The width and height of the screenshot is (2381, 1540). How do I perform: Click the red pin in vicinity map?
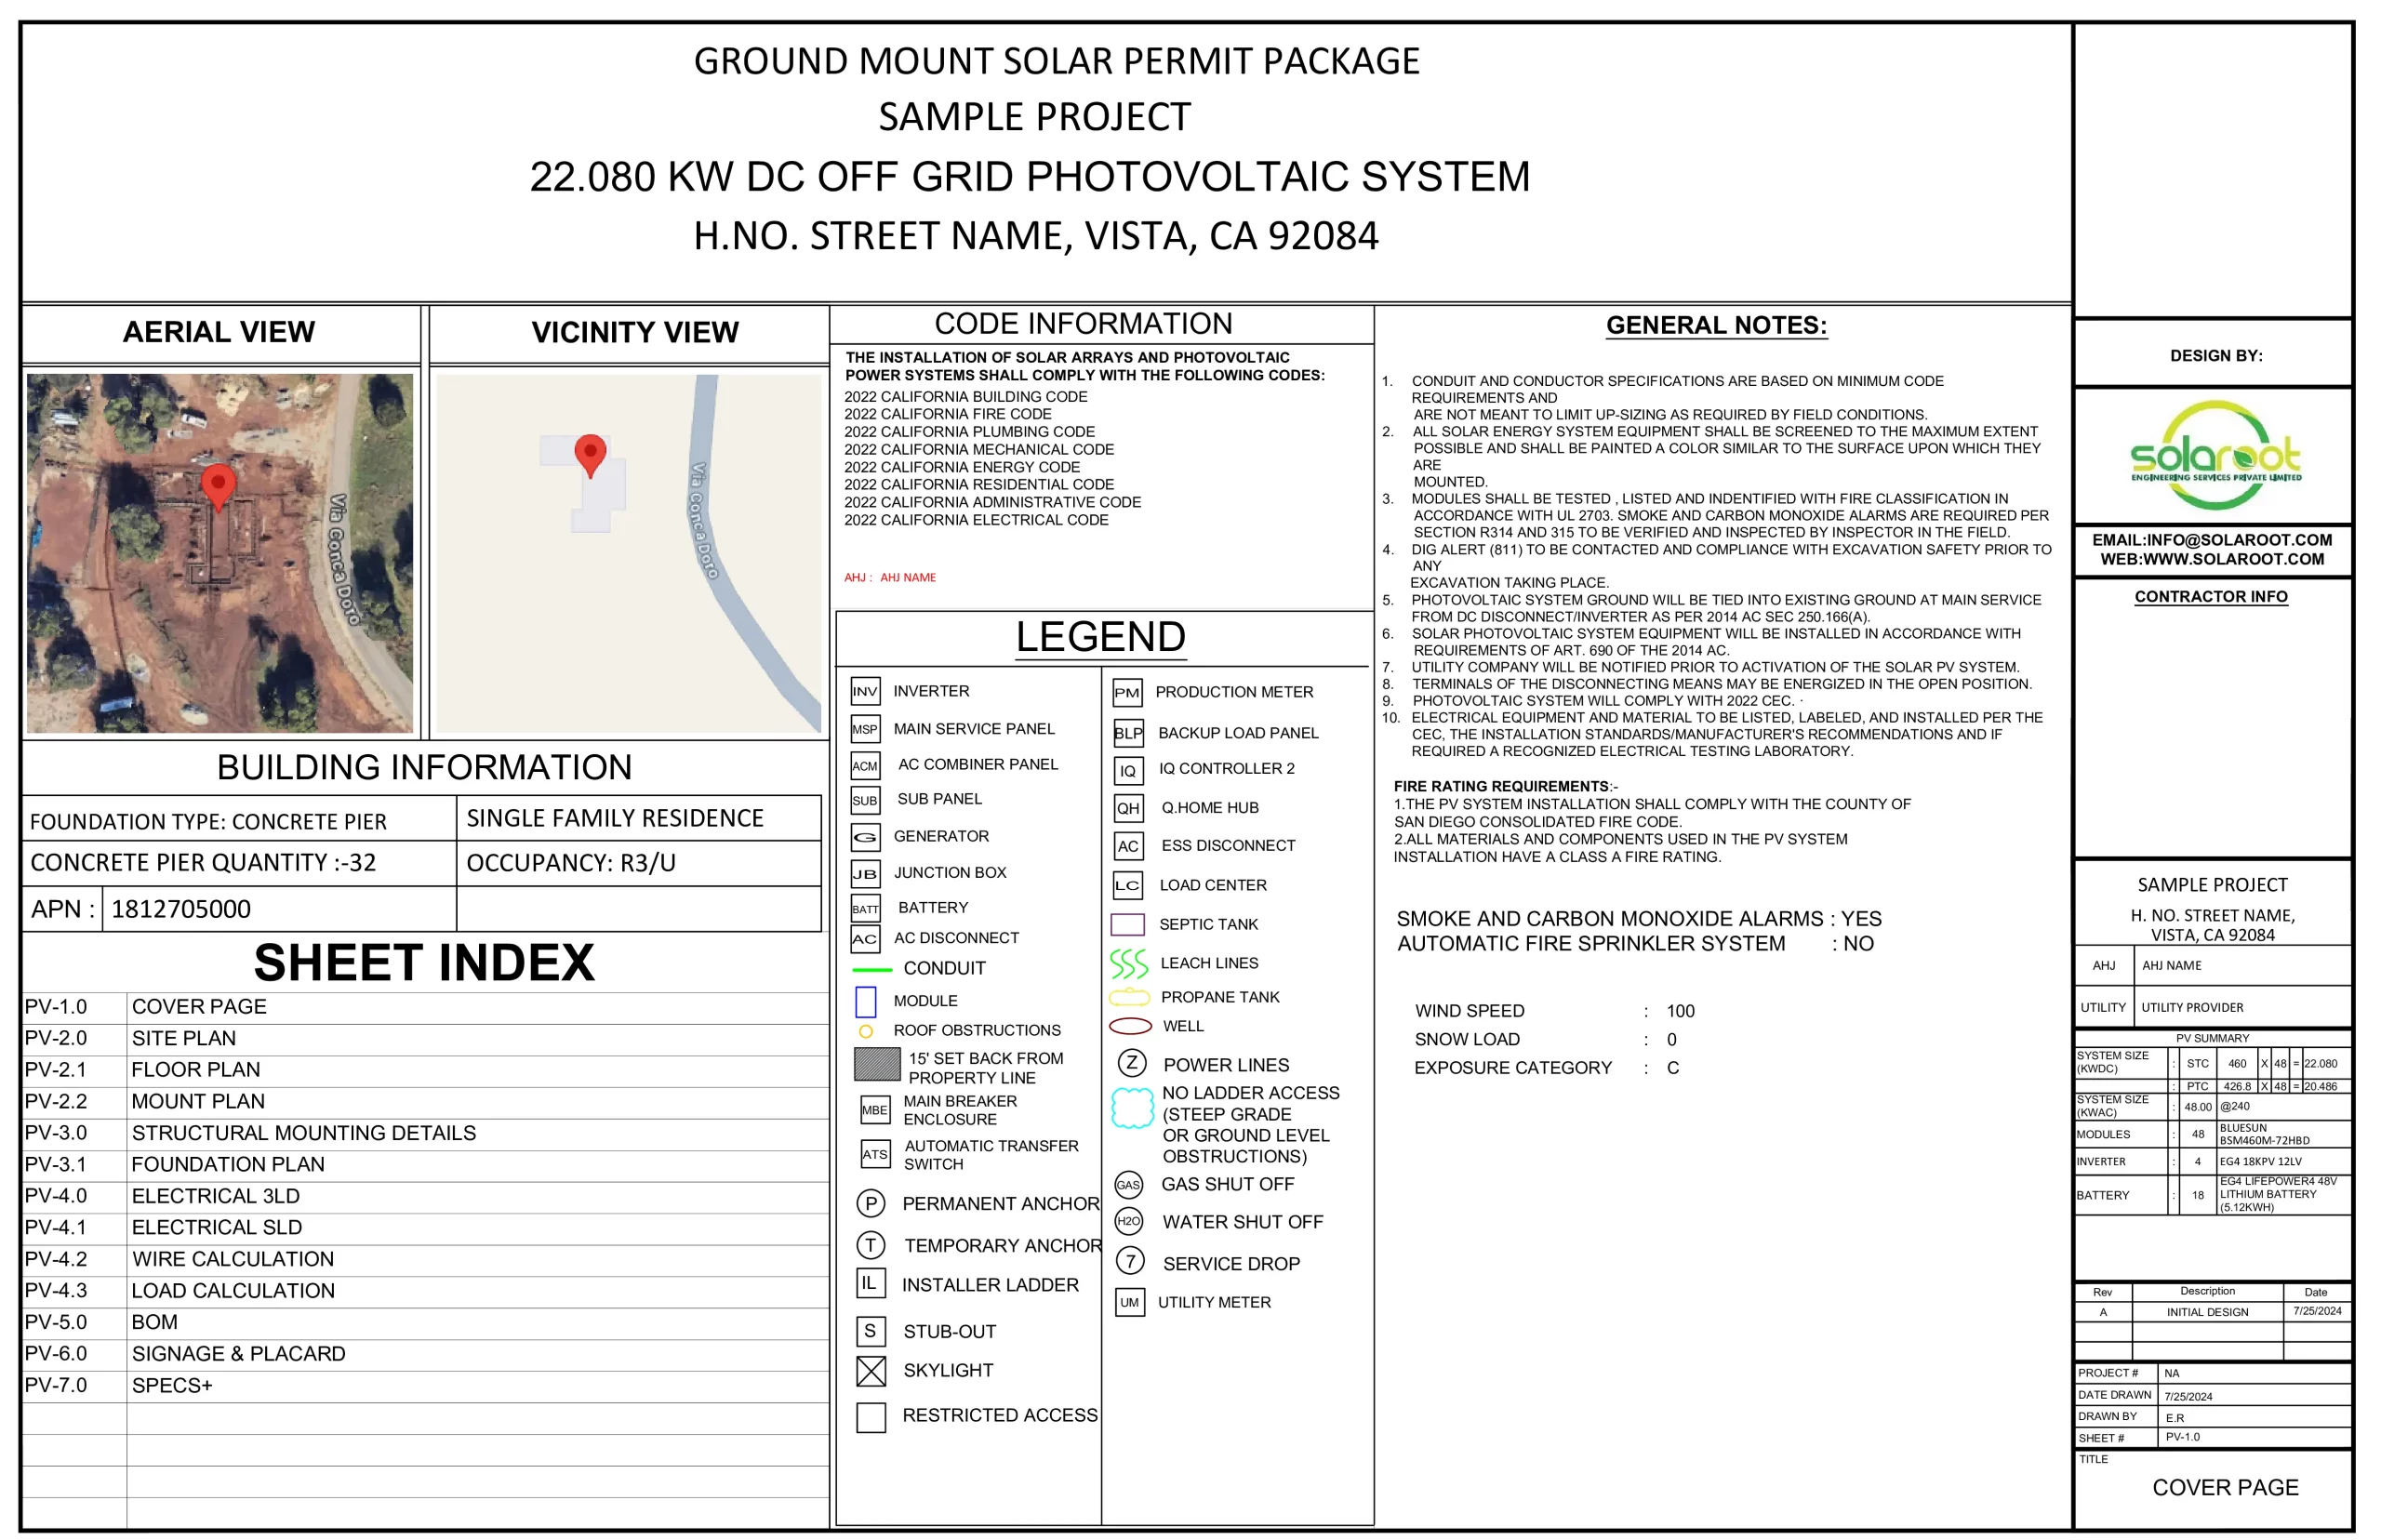[590, 456]
